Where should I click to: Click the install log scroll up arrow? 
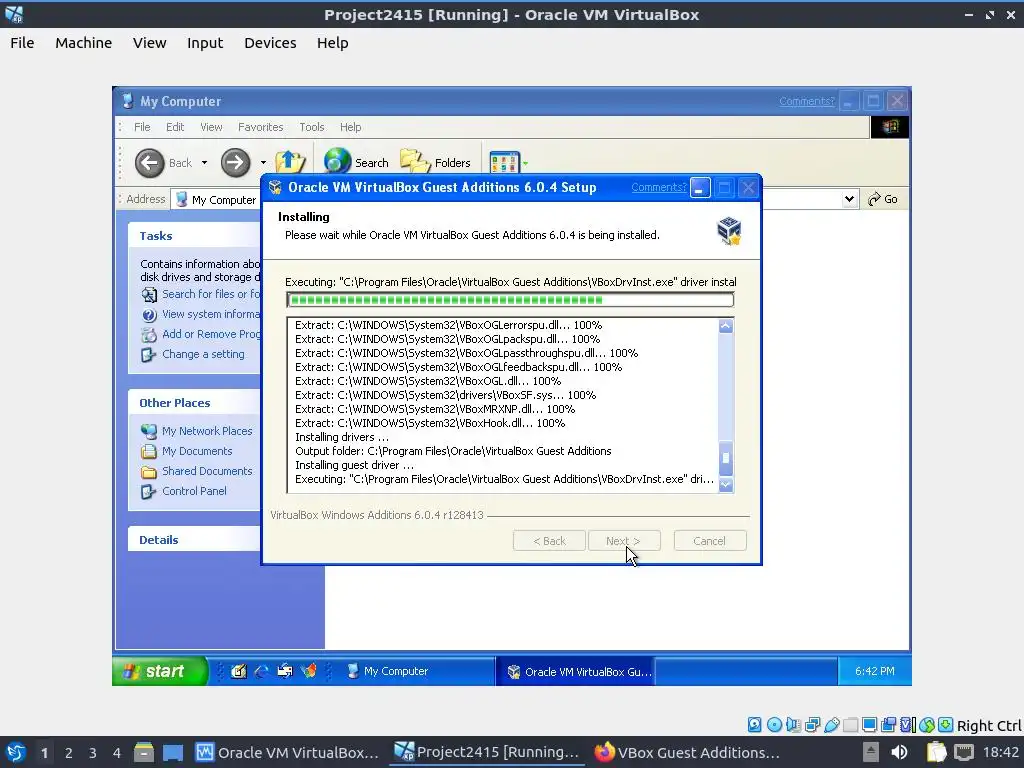[726, 326]
